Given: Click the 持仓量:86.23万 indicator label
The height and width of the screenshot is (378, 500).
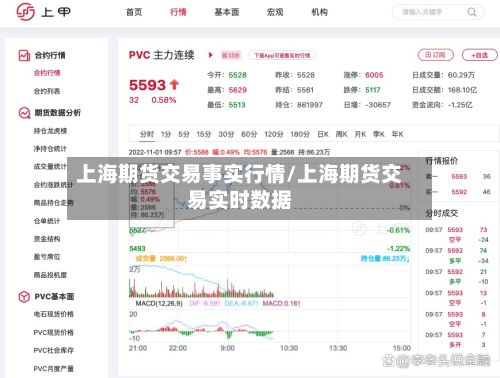Looking at the screenshot, I should pyautogui.click(x=385, y=259).
